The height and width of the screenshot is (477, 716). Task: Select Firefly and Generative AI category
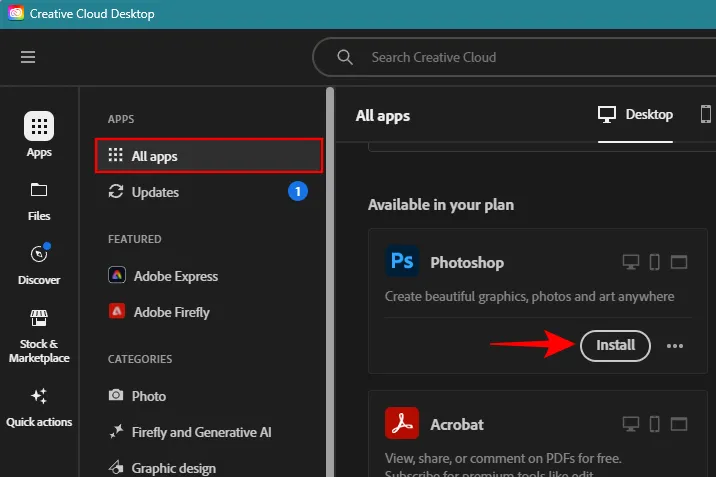pos(190,432)
